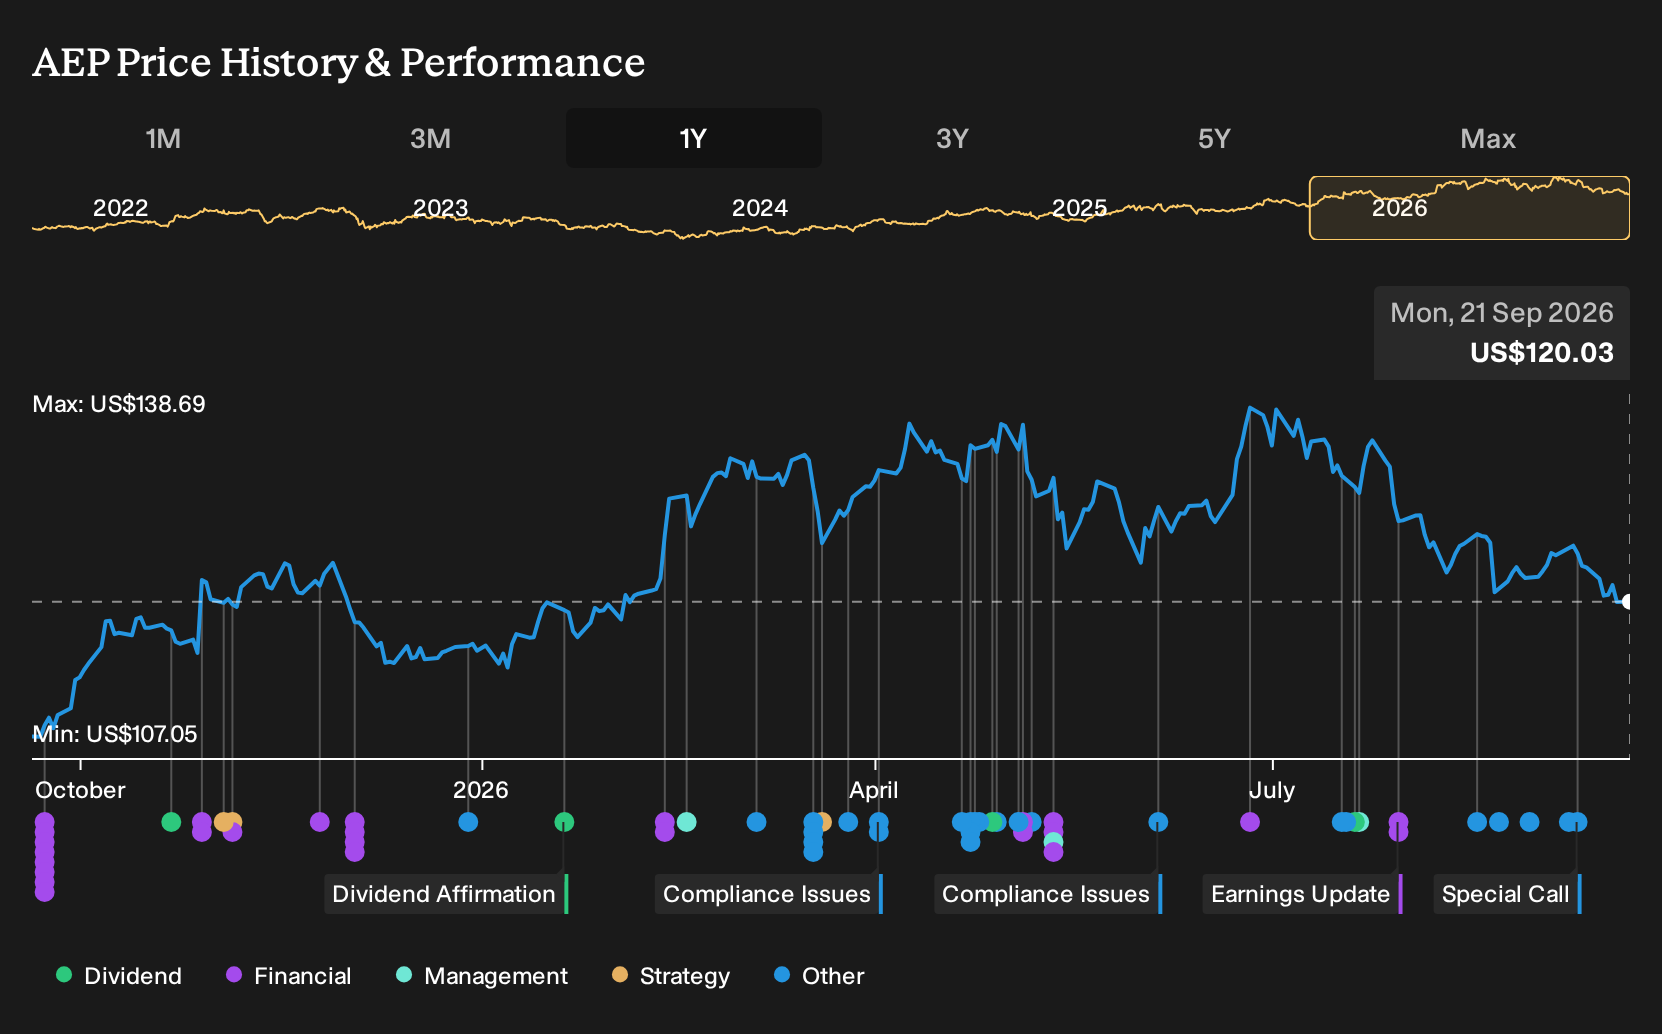1662x1034 pixels.
Task: Click the Max: US$138.69 label
Action: coord(119,404)
